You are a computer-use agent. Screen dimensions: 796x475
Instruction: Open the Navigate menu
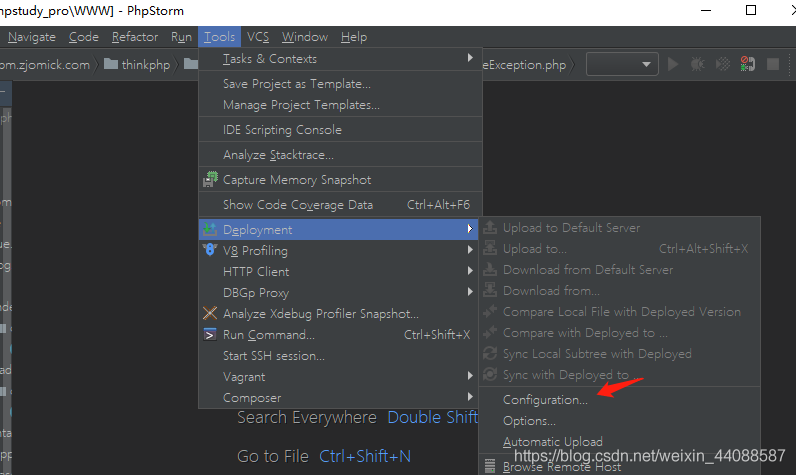click(31, 37)
